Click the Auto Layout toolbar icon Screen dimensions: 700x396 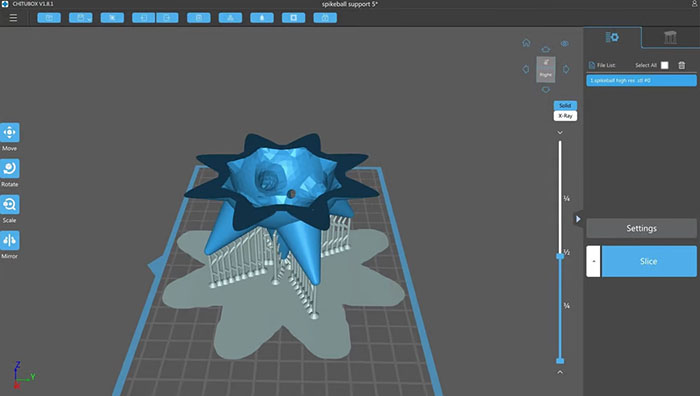(230, 18)
